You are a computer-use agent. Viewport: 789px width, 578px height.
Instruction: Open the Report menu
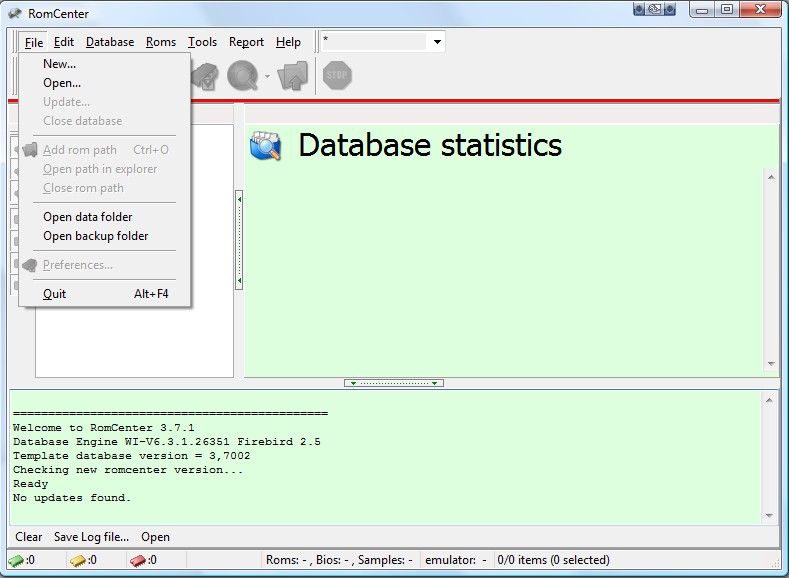pos(246,42)
